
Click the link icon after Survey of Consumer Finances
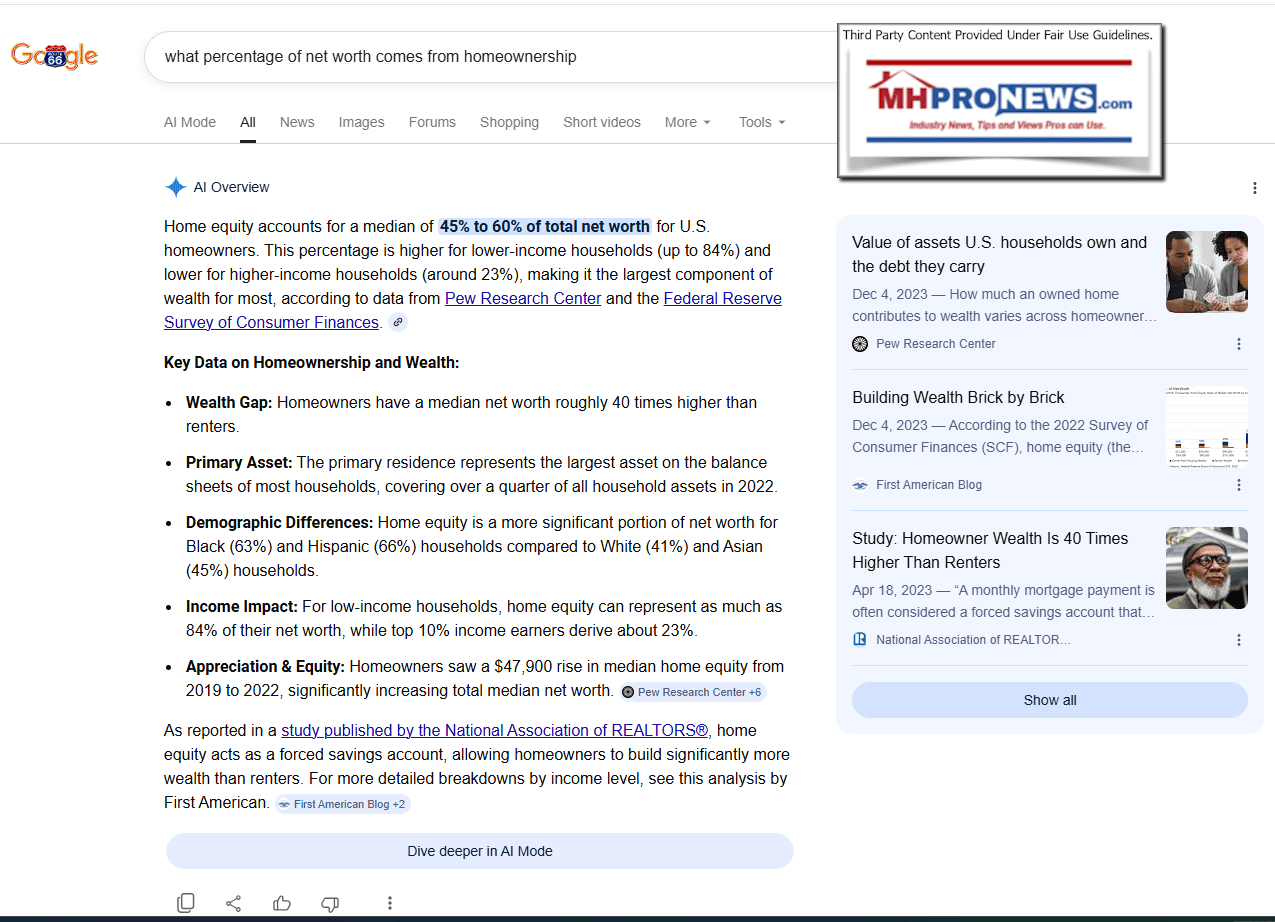coord(398,322)
